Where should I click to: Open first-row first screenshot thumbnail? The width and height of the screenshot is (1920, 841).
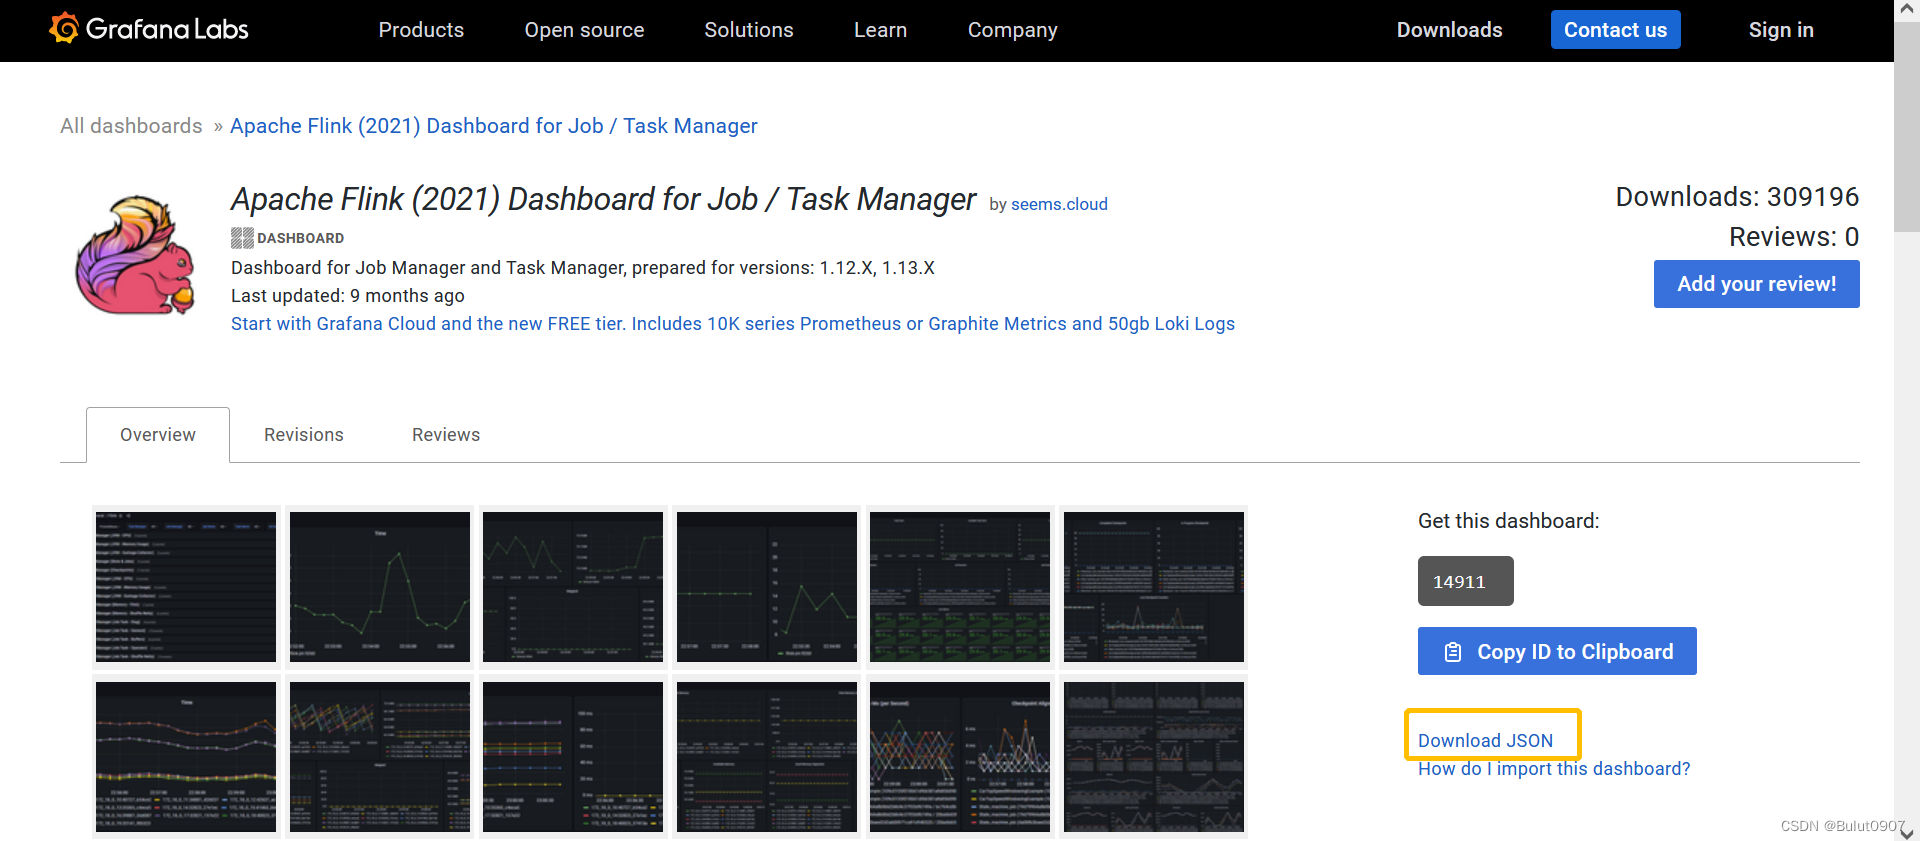point(186,587)
